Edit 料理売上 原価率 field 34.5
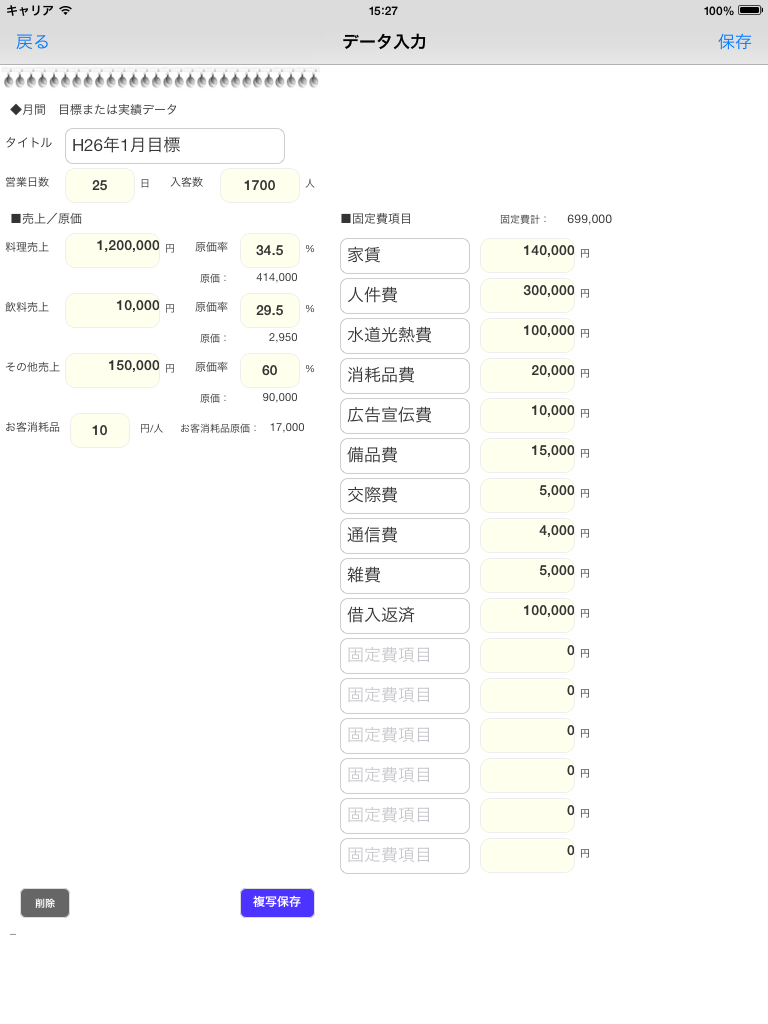This screenshot has width=768, height=1024. coord(270,250)
